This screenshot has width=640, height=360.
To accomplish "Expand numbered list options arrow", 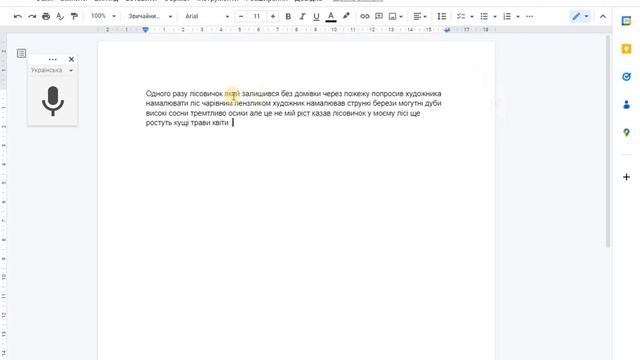I will tap(518, 16).
